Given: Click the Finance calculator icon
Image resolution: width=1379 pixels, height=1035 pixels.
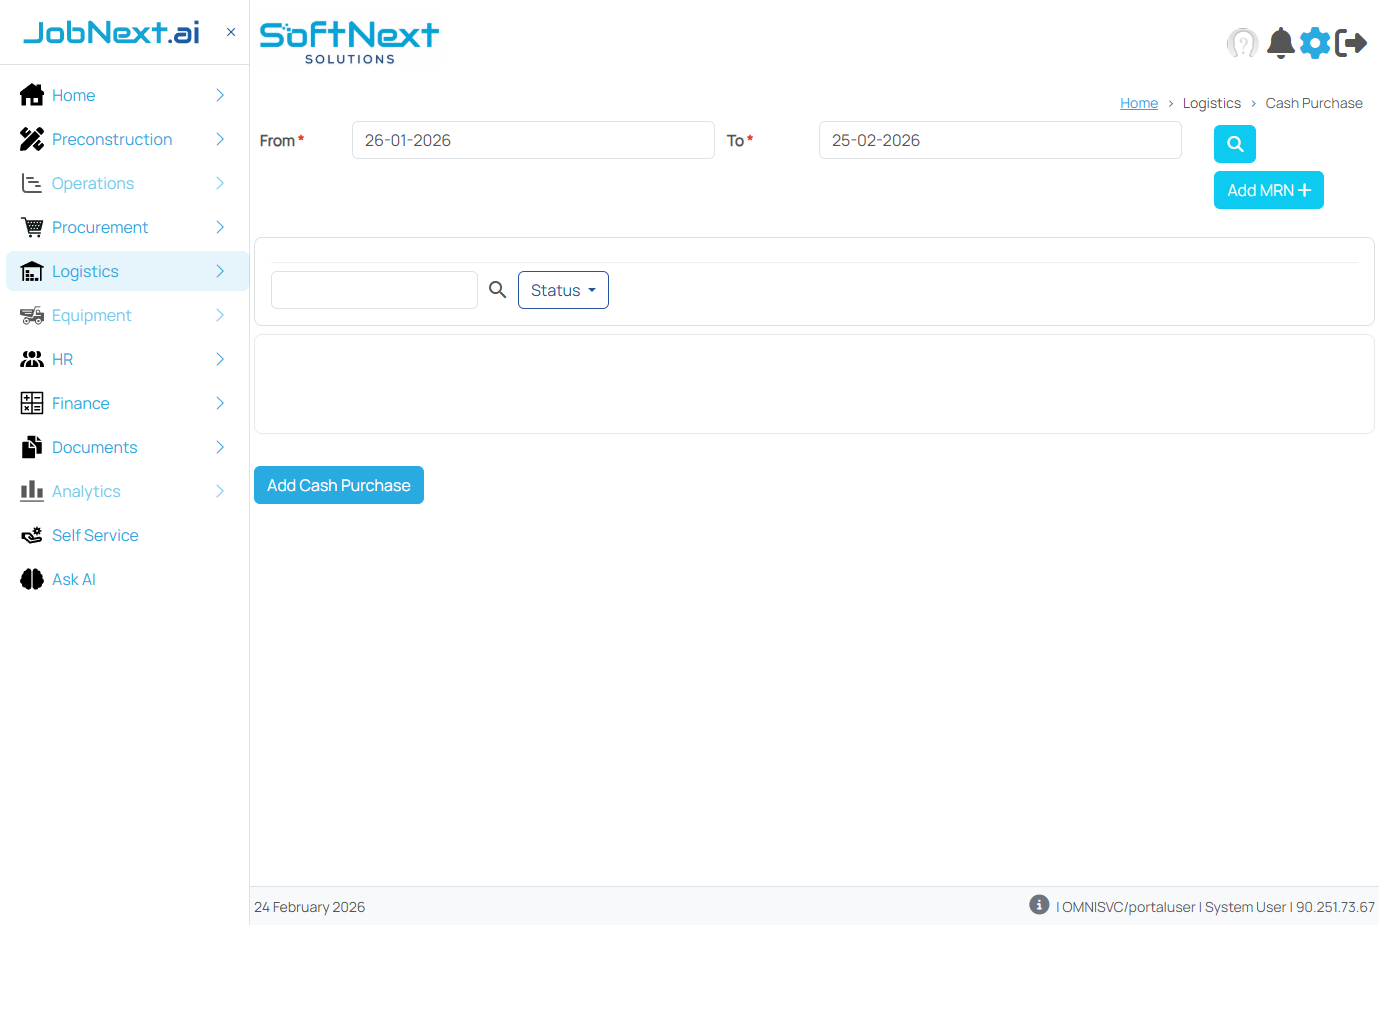Looking at the screenshot, I should coord(31,403).
